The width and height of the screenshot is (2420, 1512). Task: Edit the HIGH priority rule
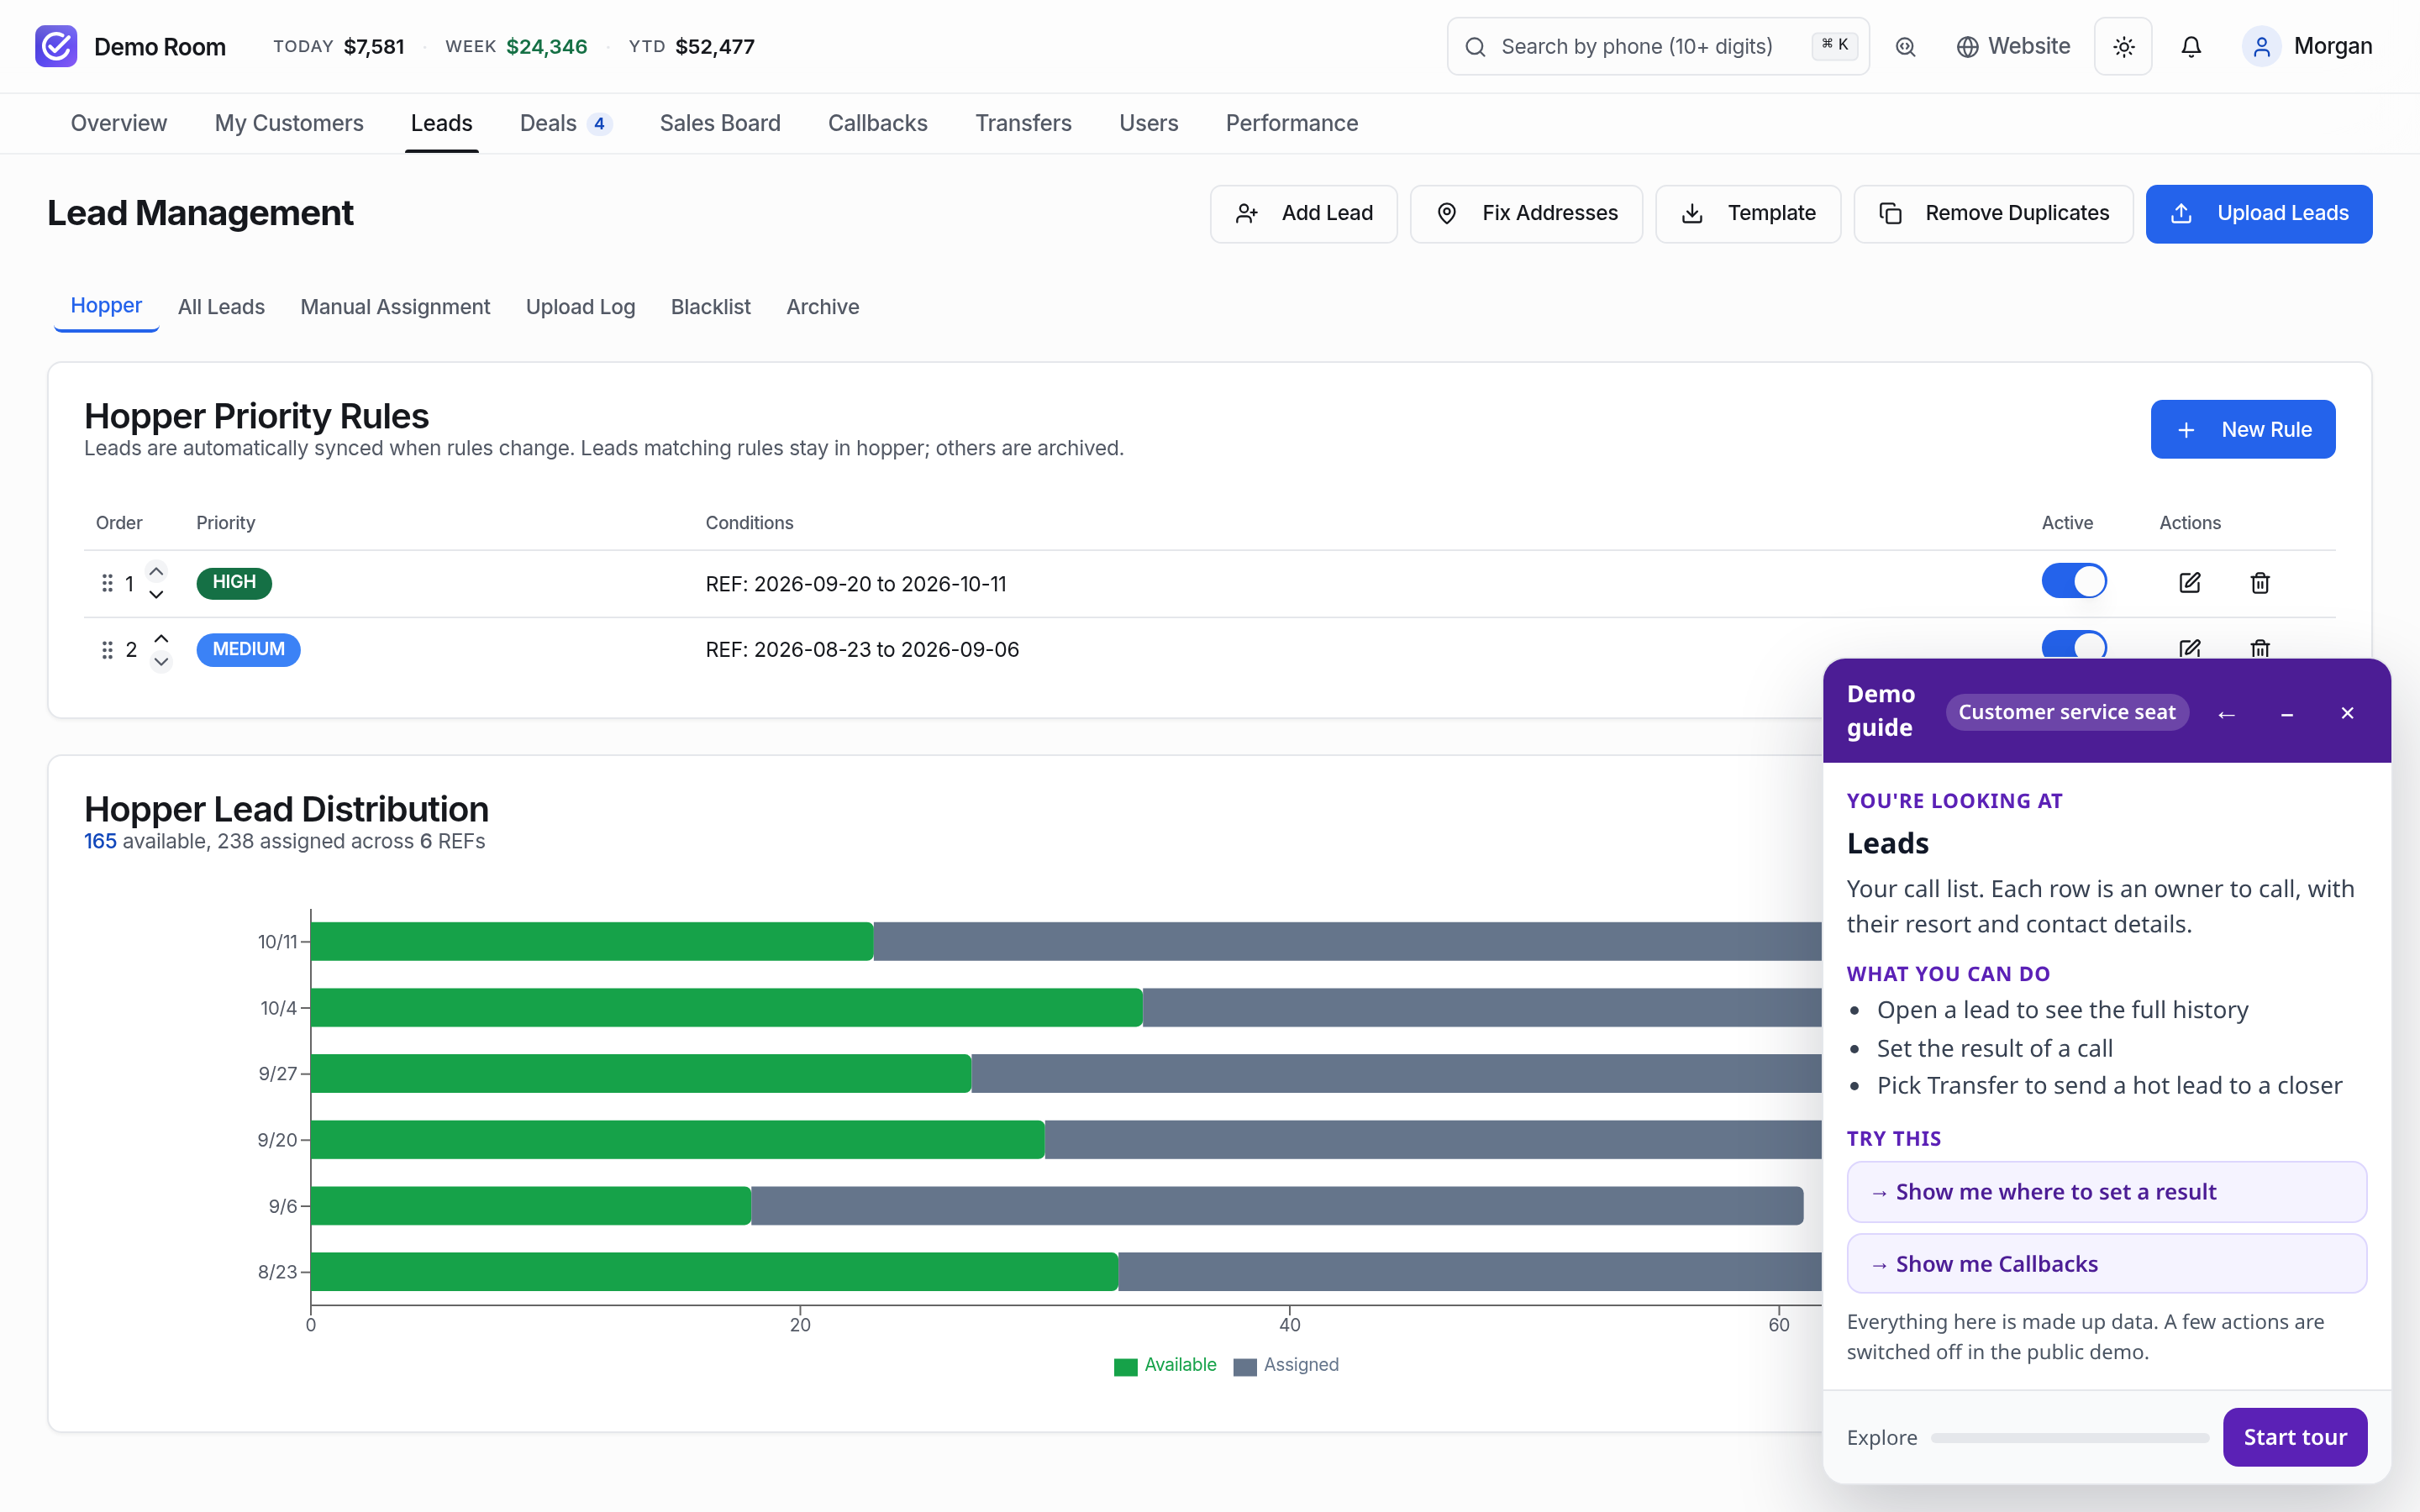2190,583
